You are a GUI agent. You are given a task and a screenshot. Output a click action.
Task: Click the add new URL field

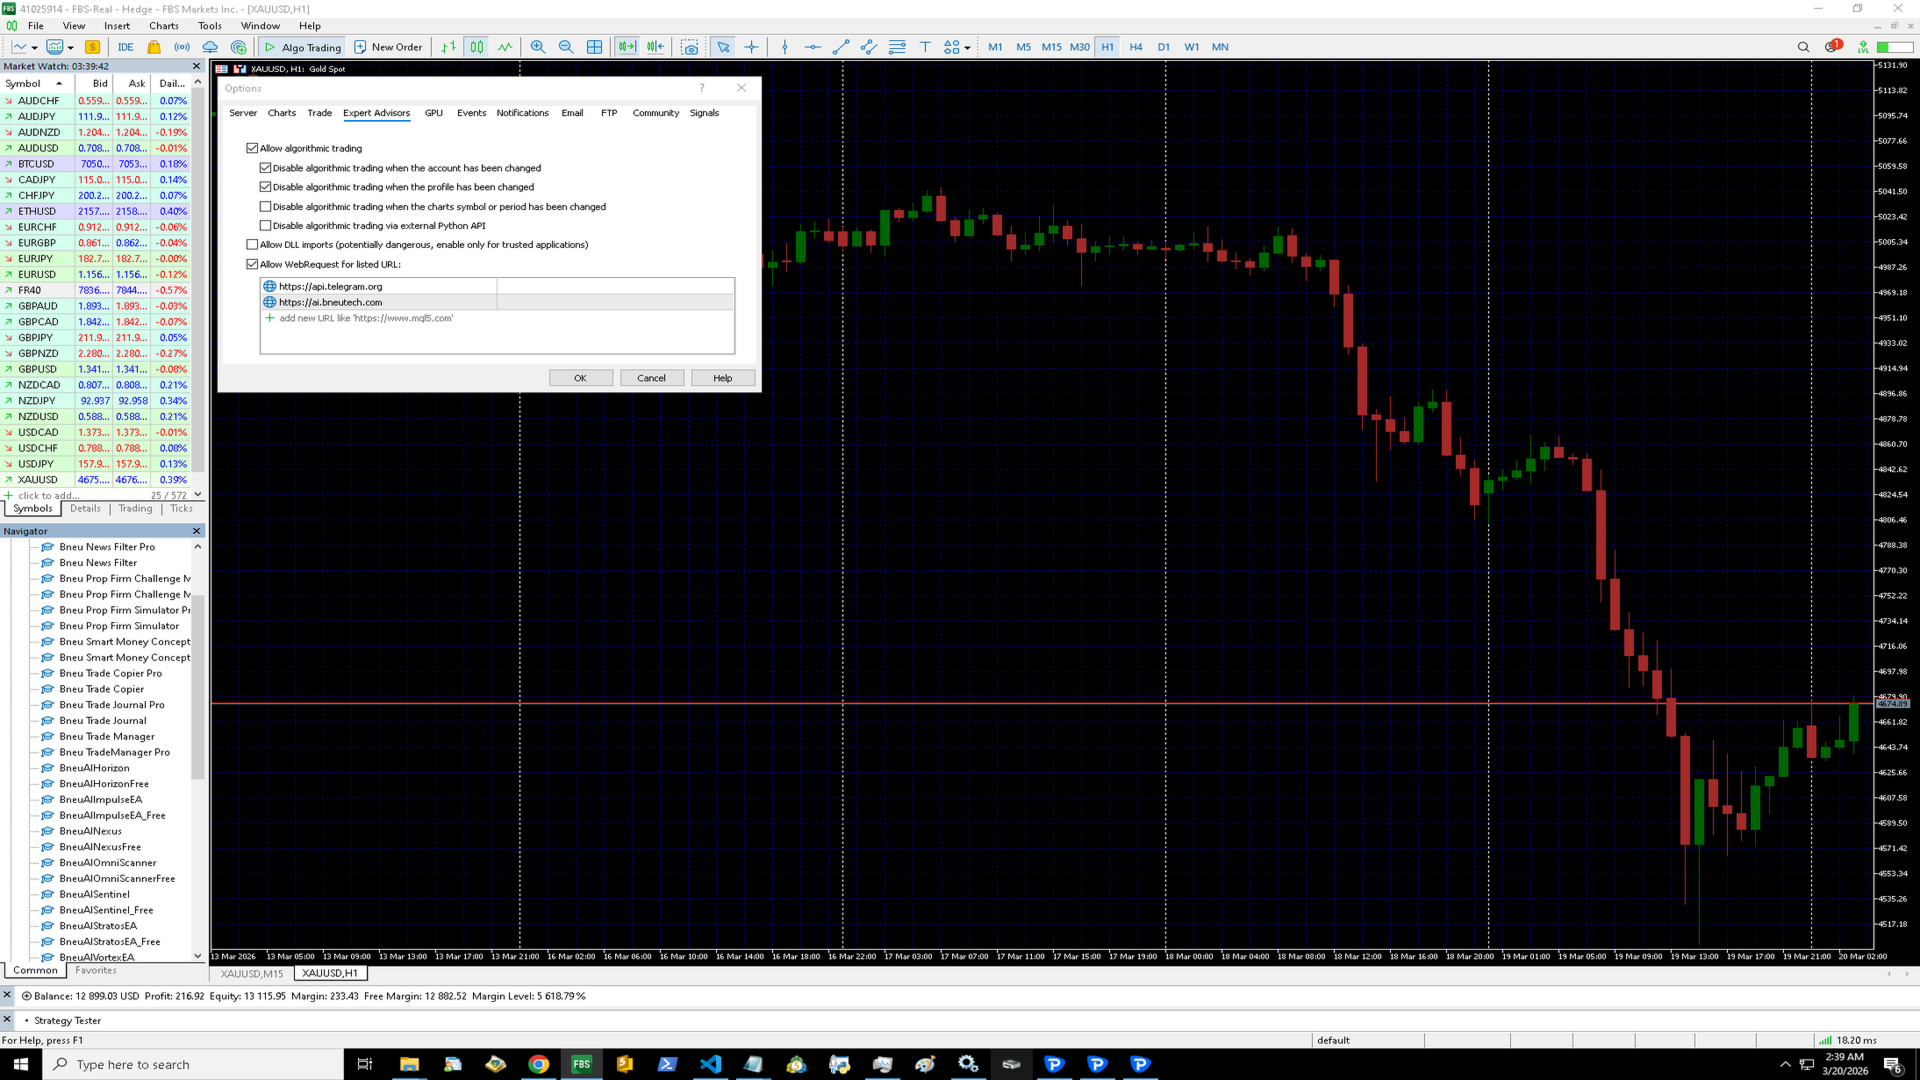366,318
